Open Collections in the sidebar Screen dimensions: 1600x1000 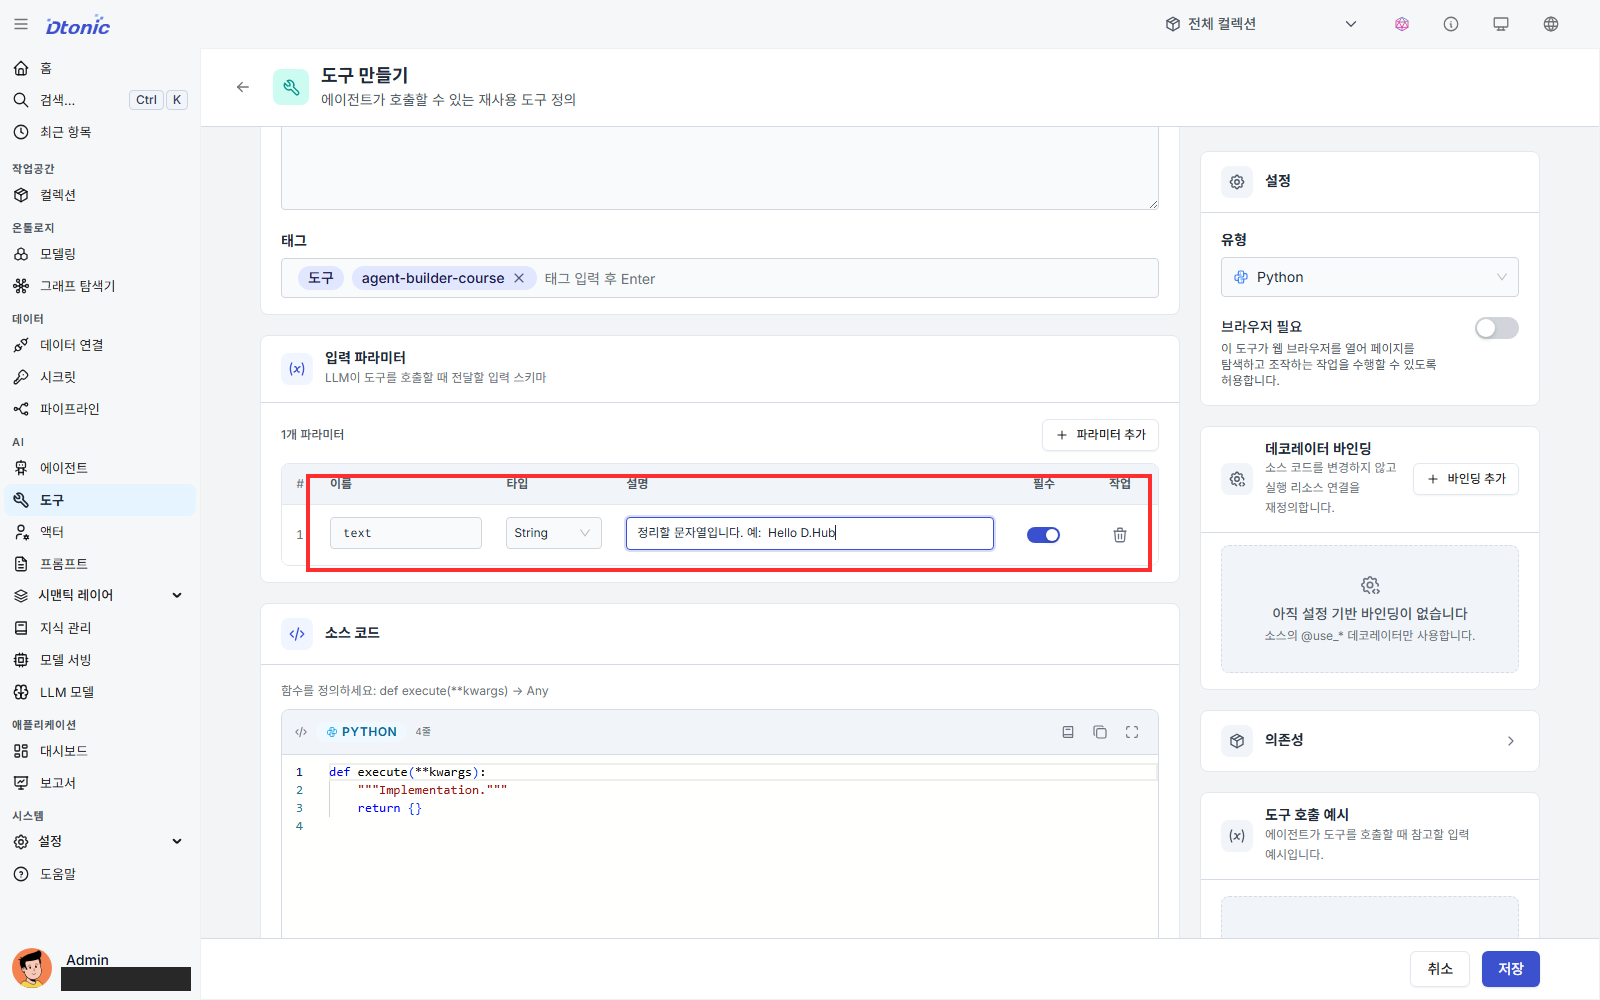(x=98, y=195)
